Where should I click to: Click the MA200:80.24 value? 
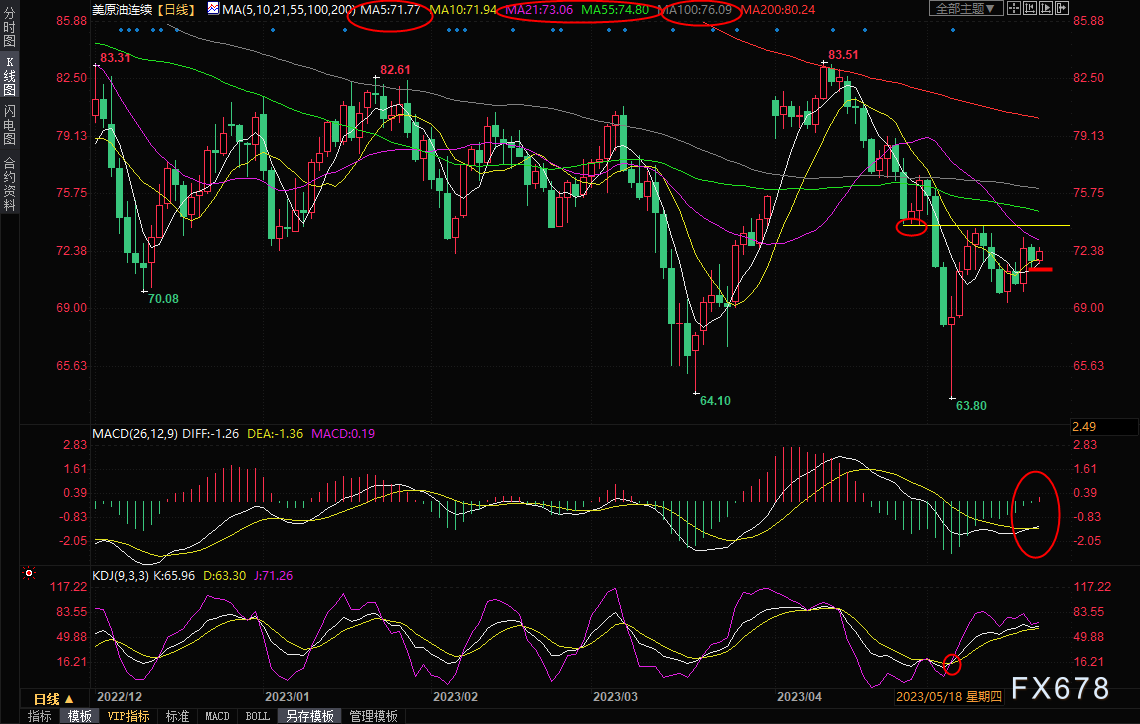tap(778, 9)
